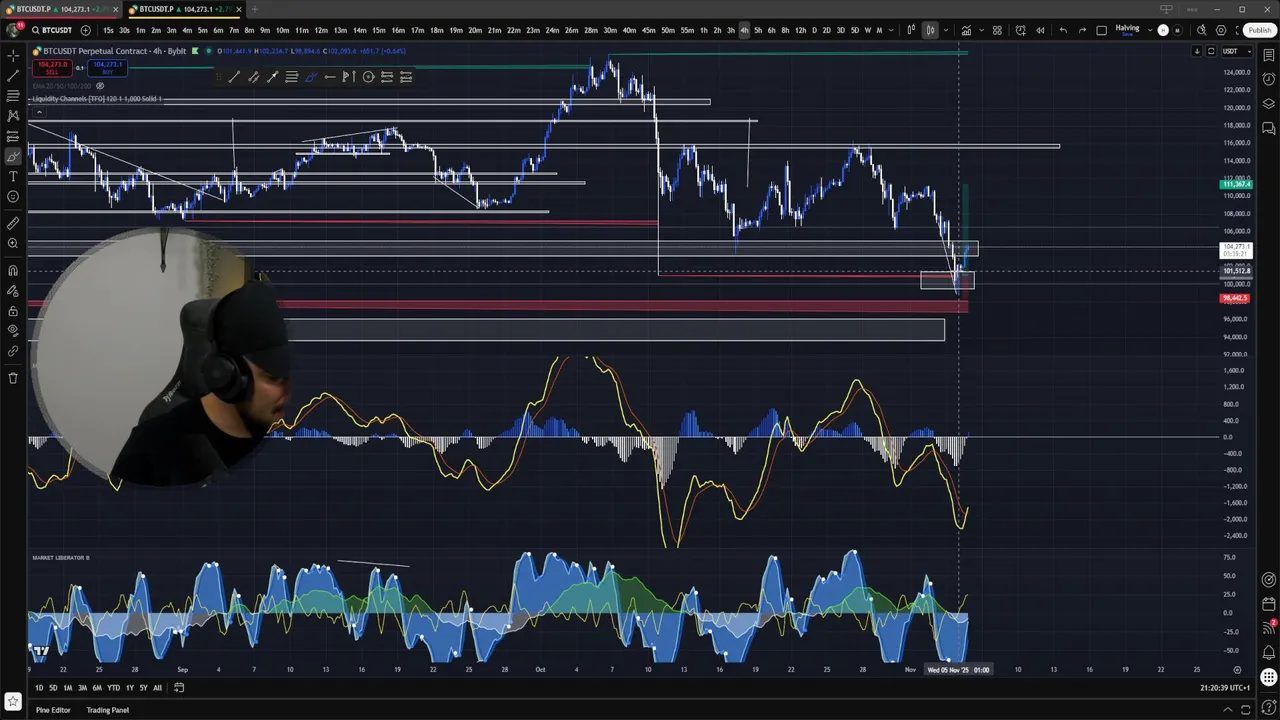Start bar replay mode
This screenshot has width=1280, height=720.
pos(1040,30)
